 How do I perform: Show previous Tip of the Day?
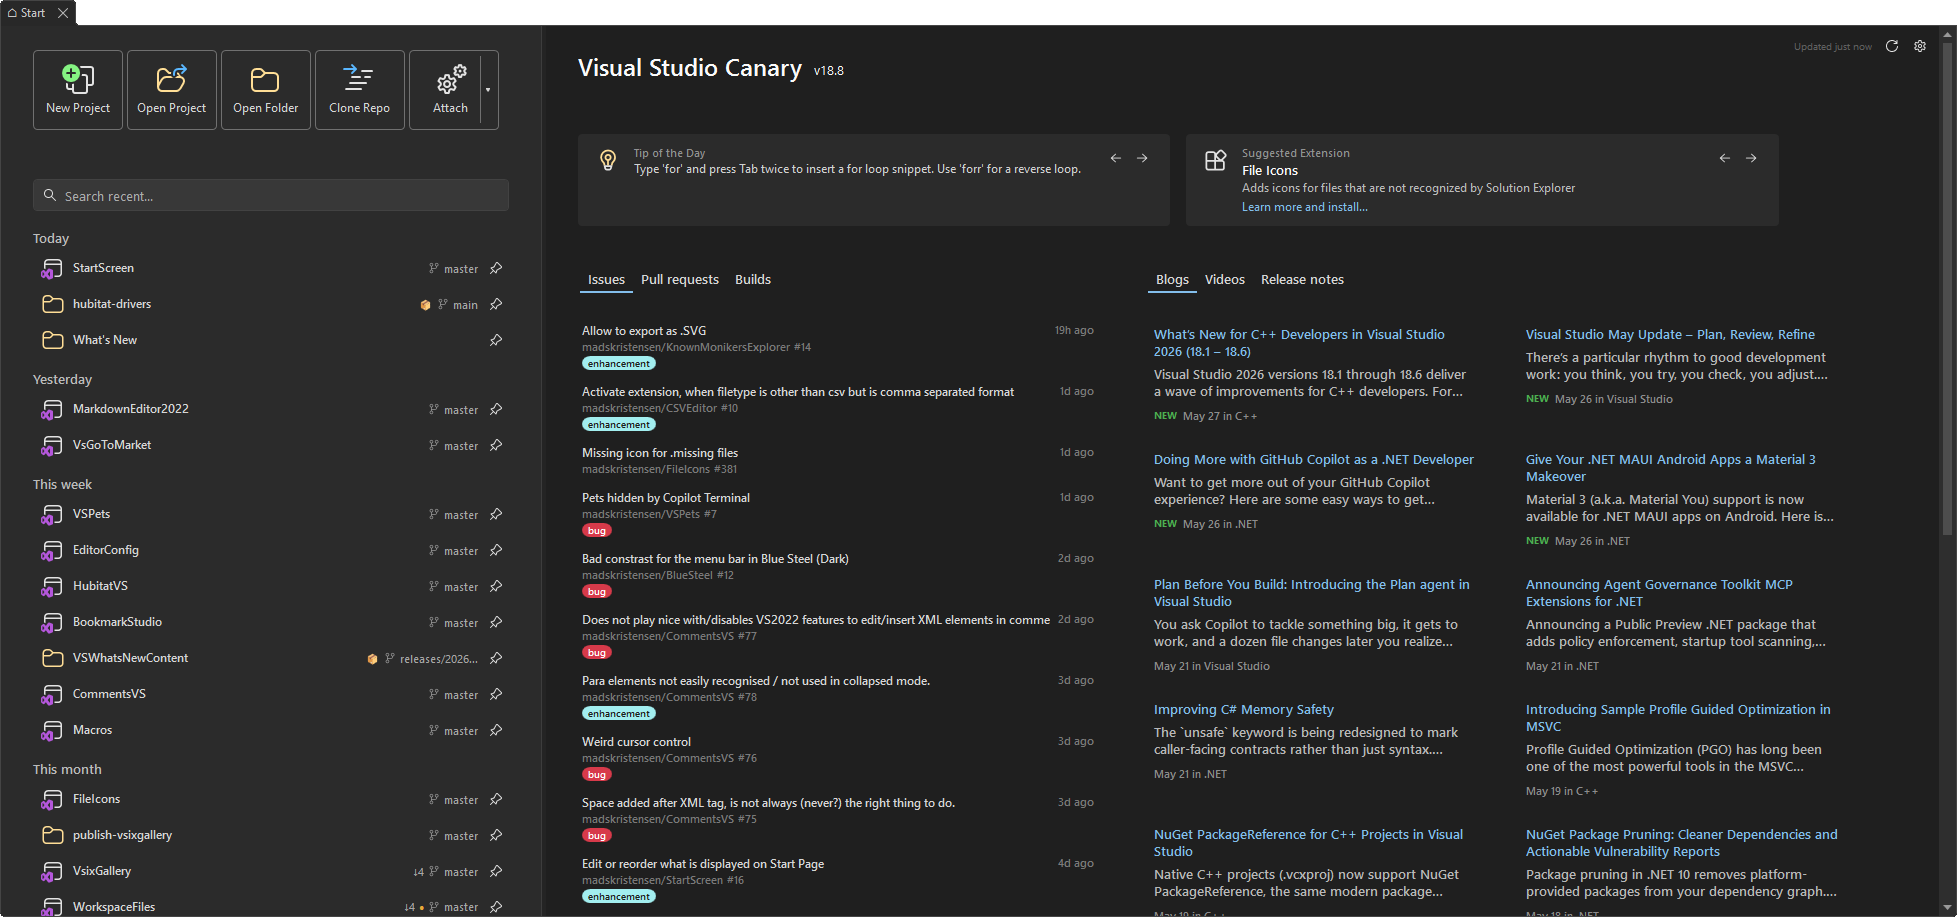1116,158
